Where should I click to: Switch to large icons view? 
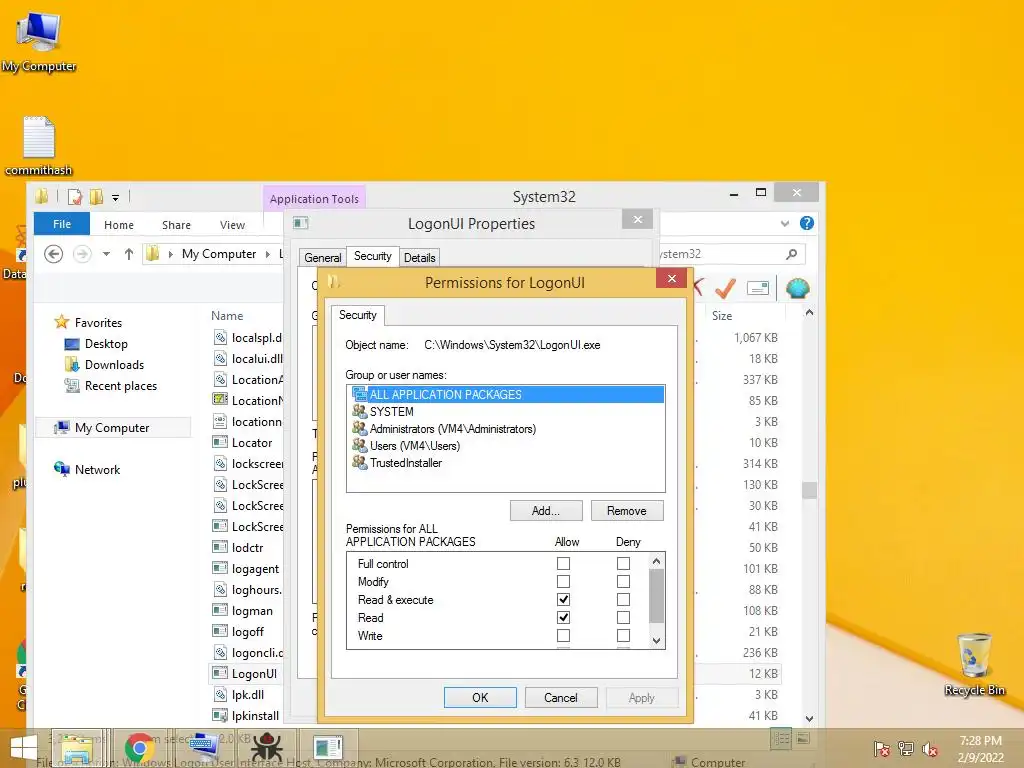pyautogui.click(x=803, y=739)
